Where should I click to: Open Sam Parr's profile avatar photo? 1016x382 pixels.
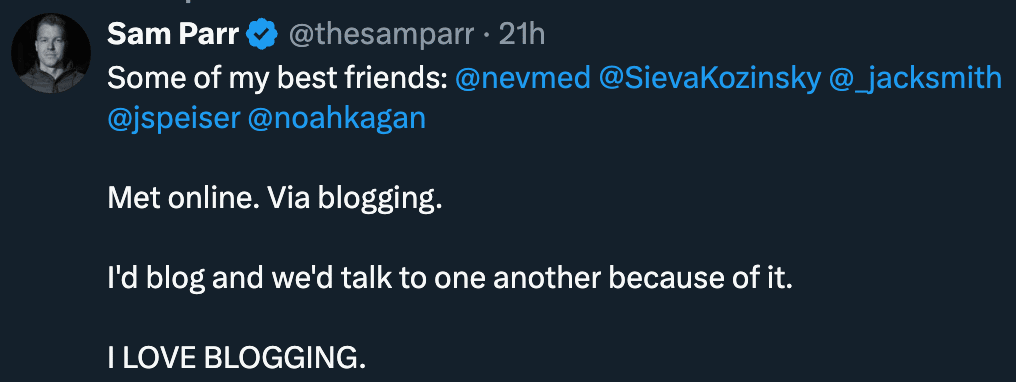[51, 53]
